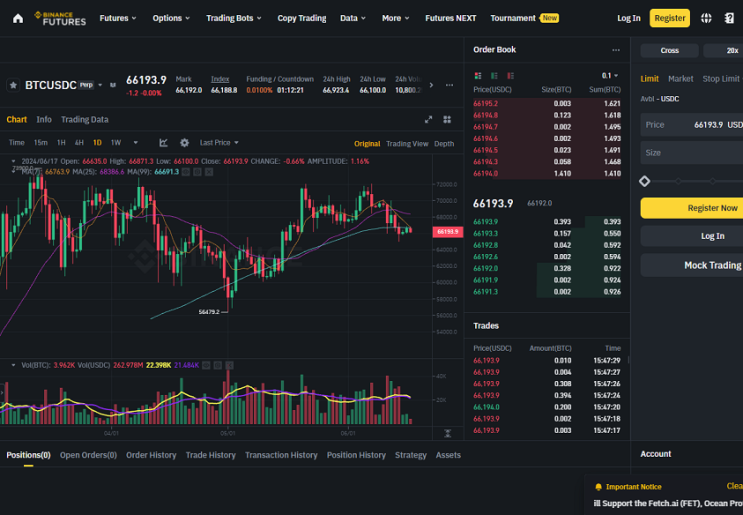
Task: Click the Mock Trading button
Action: 692,265
